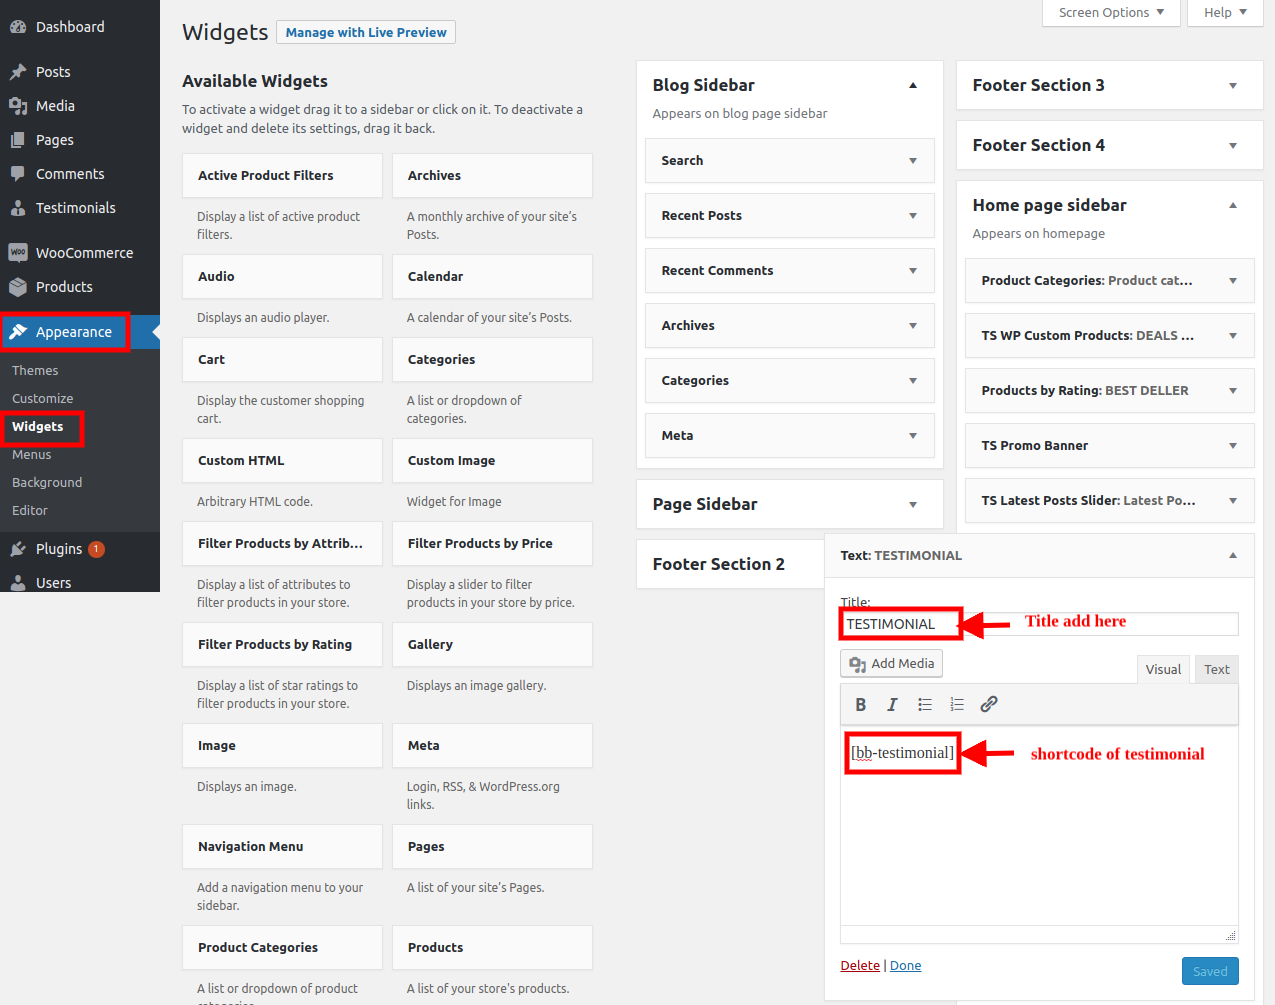1275x1005 pixels.
Task: Click the Italic formatting icon
Action: (892, 705)
